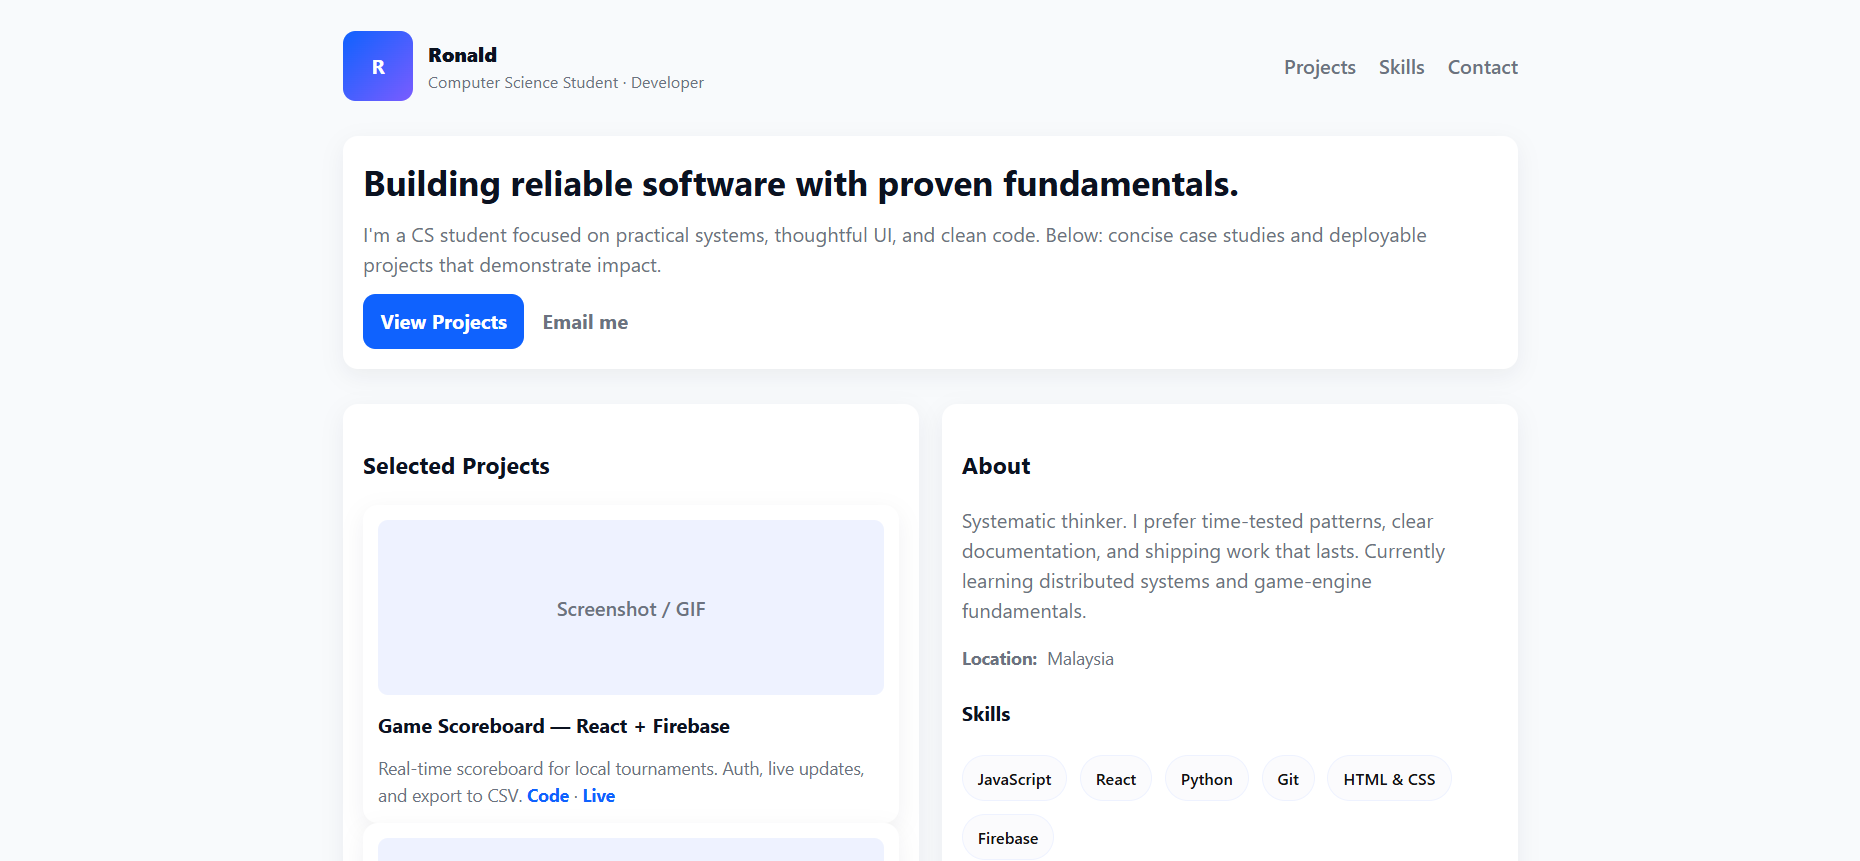
Task: Select the Screenshot / GIF placeholder thumbnail
Action: click(630, 608)
